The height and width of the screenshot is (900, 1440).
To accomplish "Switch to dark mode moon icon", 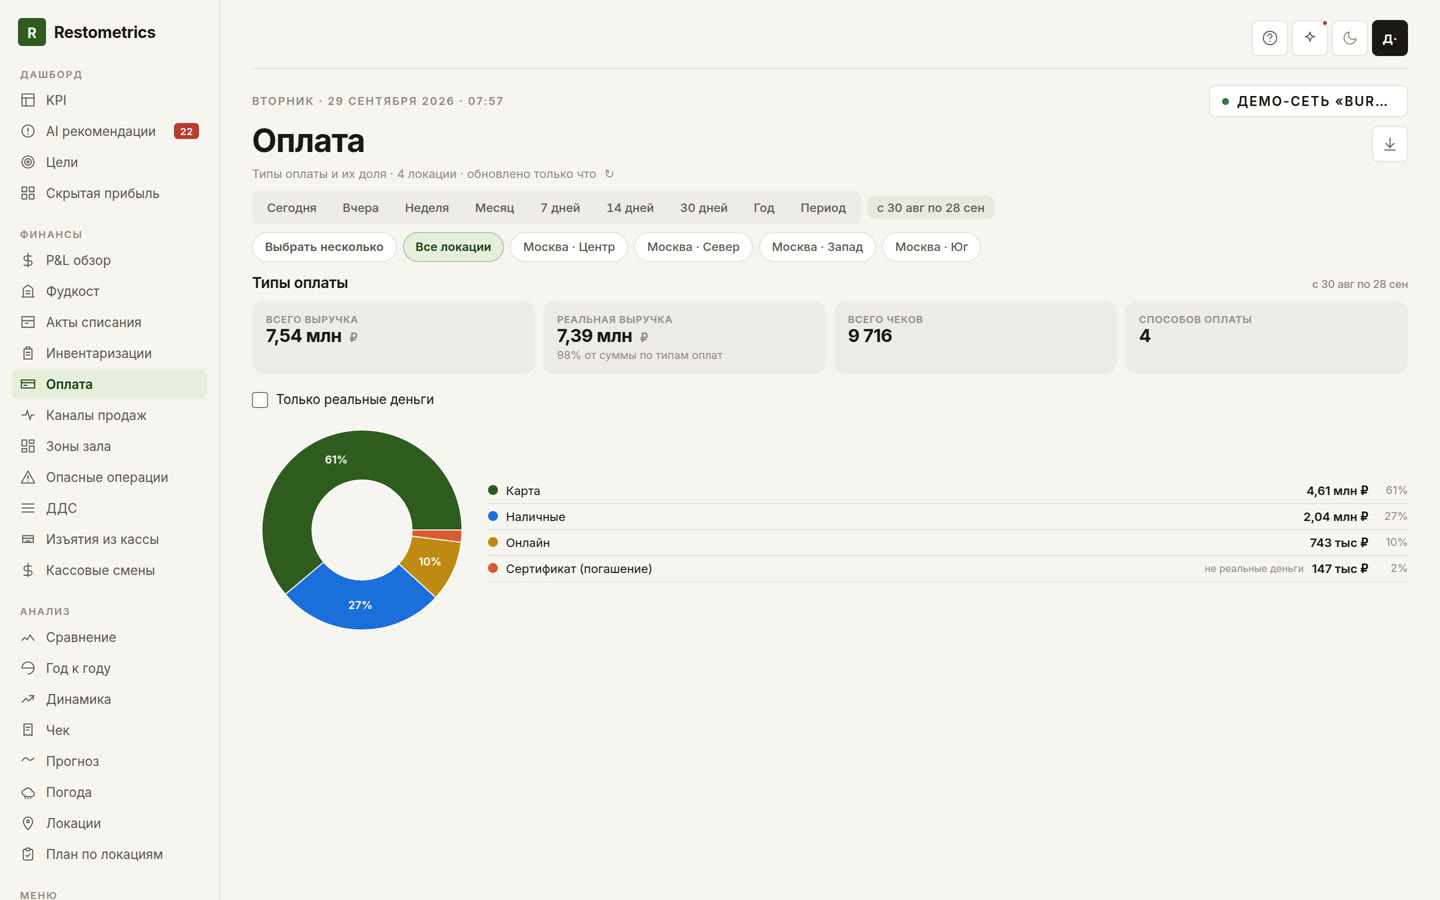I will [1350, 38].
